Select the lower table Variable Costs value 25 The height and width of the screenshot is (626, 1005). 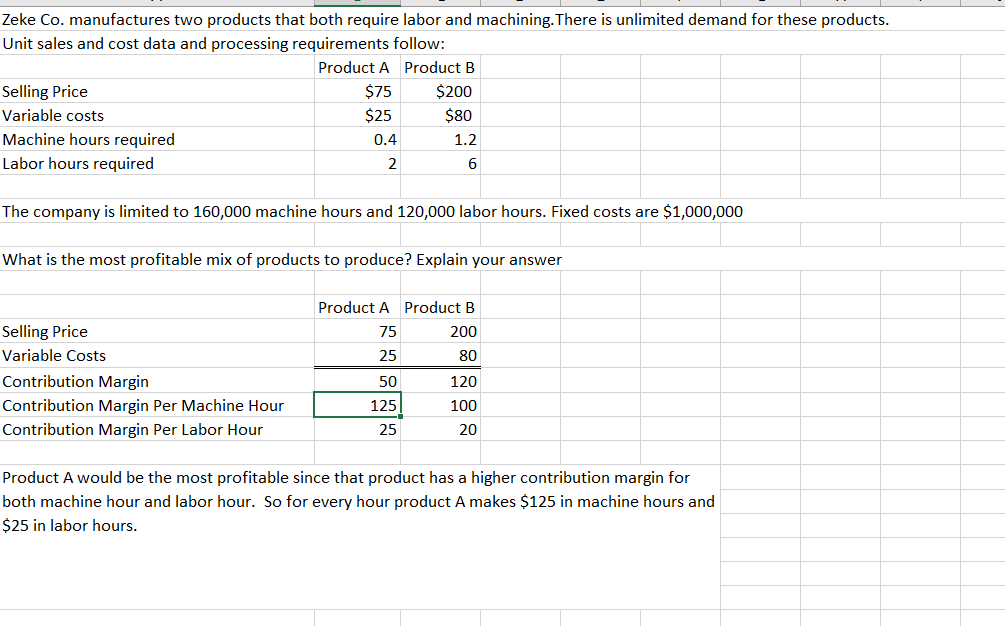pos(357,356)
